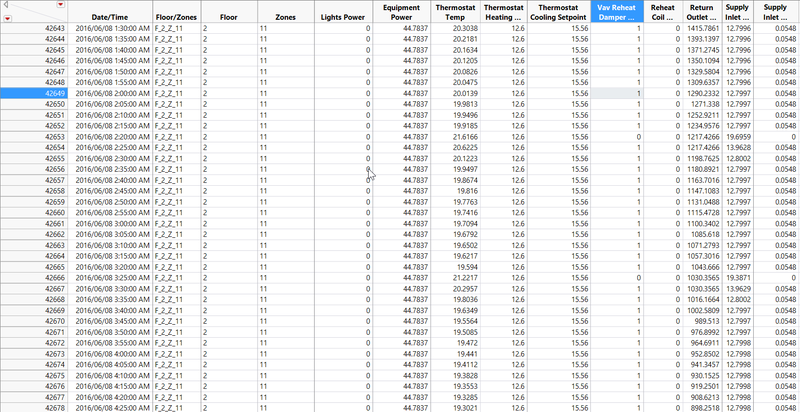Viewport: 800px width, 412px height.
Task: Click the Vav Reheat Damper cell in row 42649
Action: [x=616, y=93]
